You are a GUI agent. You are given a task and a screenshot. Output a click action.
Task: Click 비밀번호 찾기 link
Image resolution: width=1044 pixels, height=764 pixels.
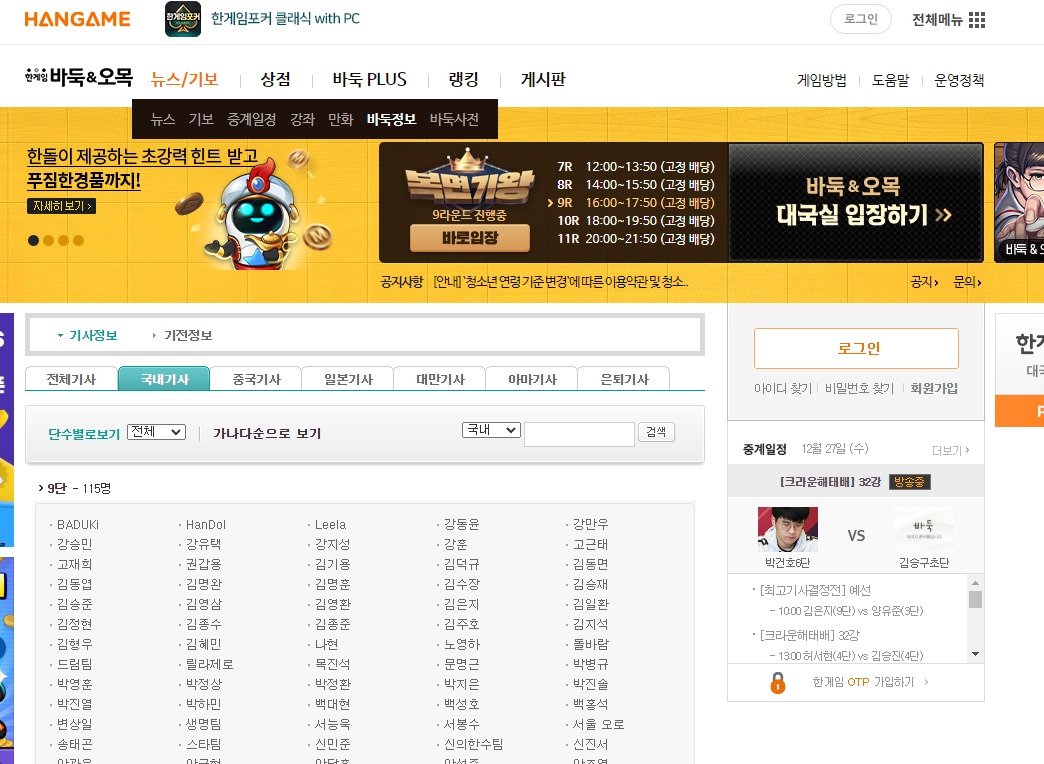click(860, 388)
